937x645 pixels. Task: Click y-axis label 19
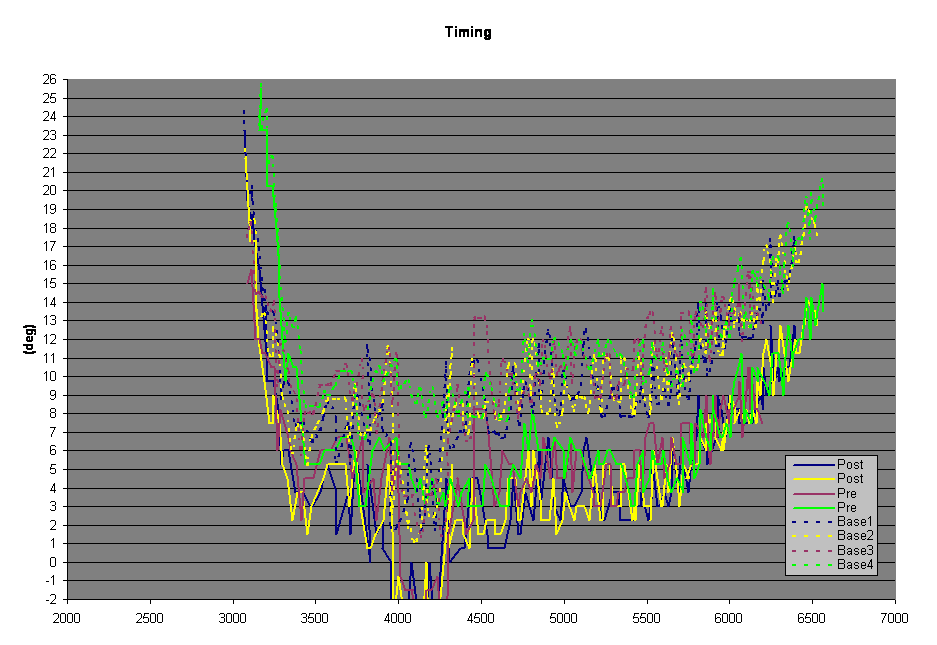coord(50,209)
